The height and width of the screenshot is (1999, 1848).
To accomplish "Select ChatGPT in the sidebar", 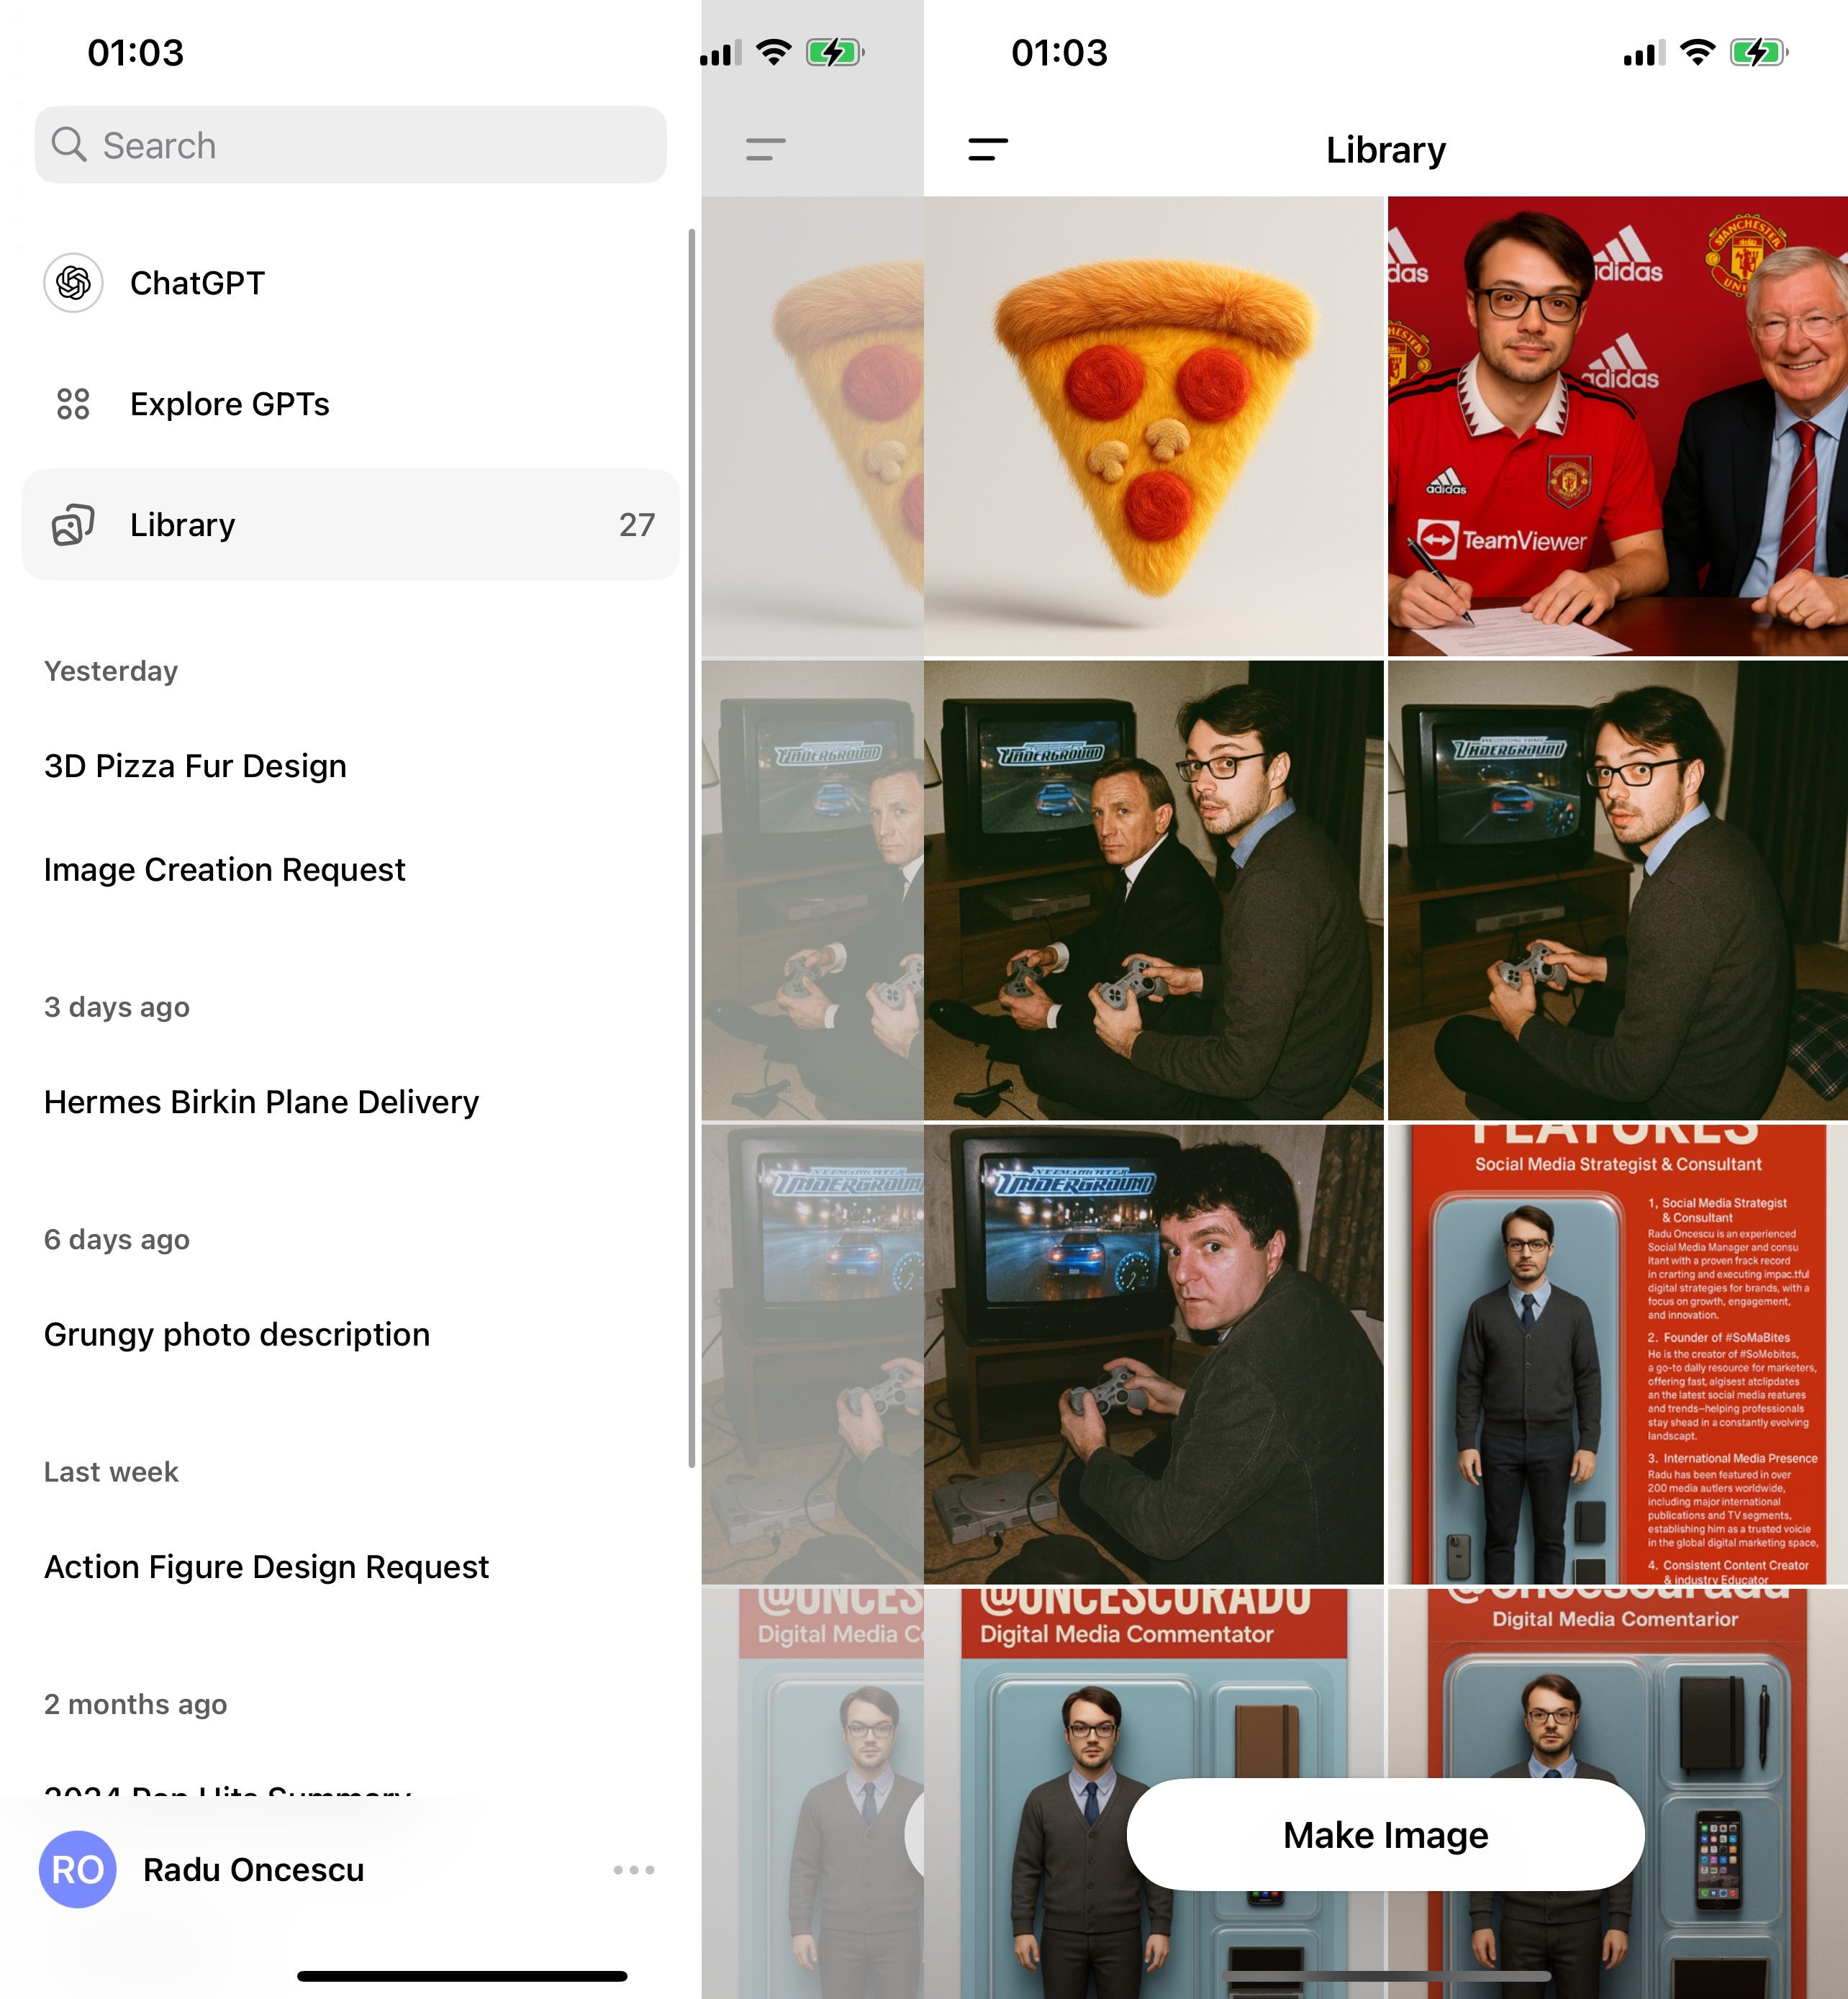I will click(351, 283).
